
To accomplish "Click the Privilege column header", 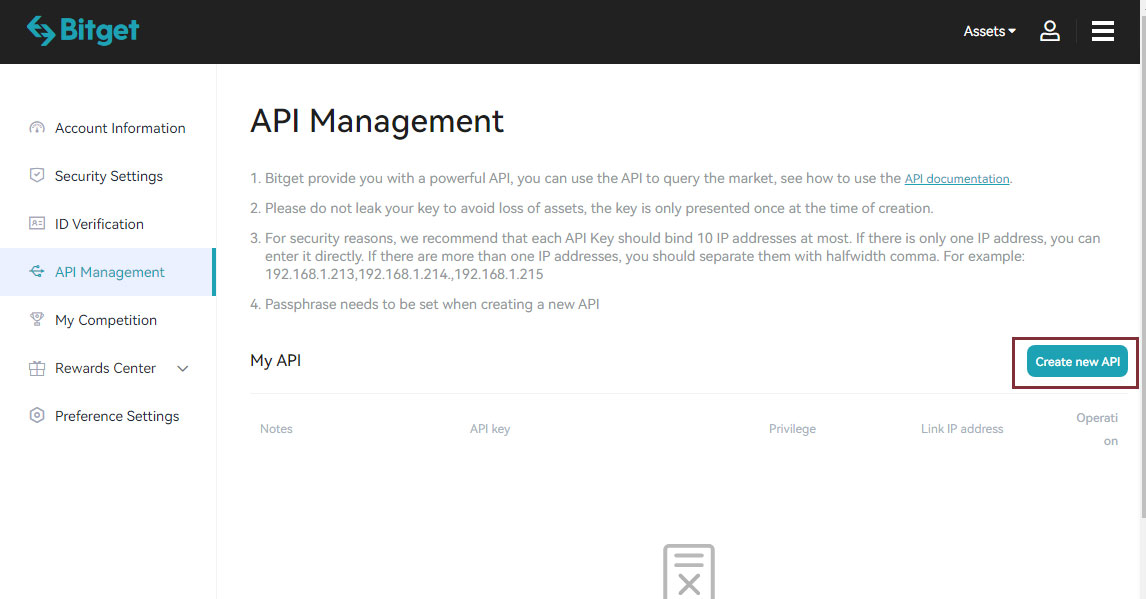I will click(792, 429).
